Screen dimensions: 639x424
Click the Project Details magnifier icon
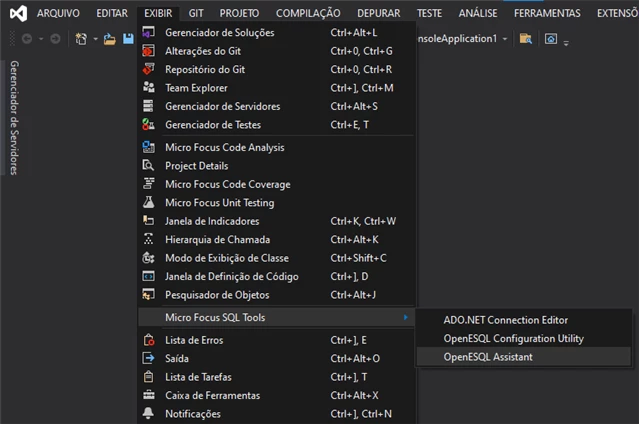click(x=148, y=165)
